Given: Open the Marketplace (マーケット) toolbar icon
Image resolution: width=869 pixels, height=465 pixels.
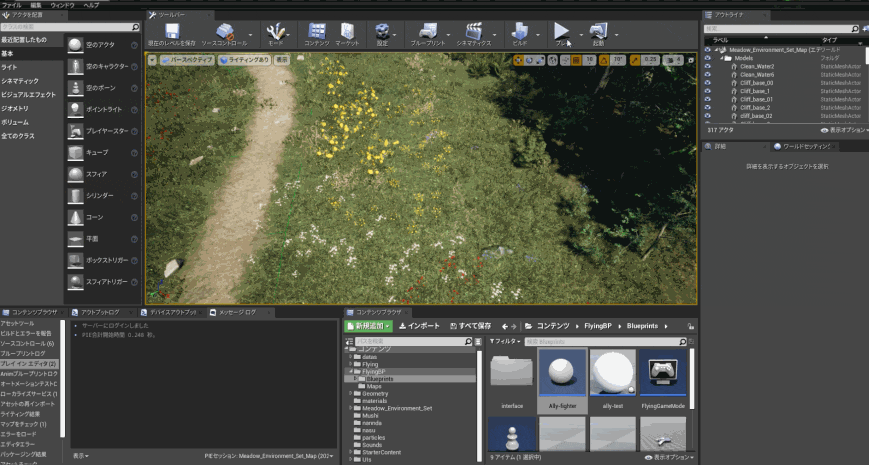Looking at the screenshot, I should point(347,33).
